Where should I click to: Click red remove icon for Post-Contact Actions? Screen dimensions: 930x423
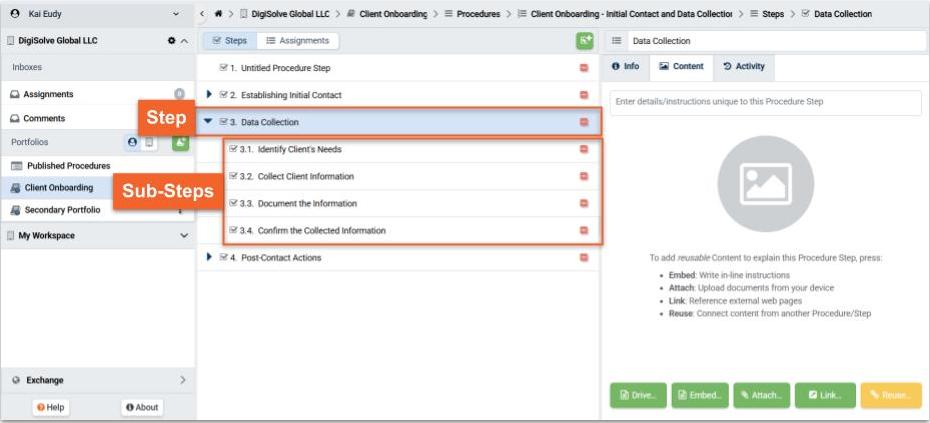(x=584, y=257)
